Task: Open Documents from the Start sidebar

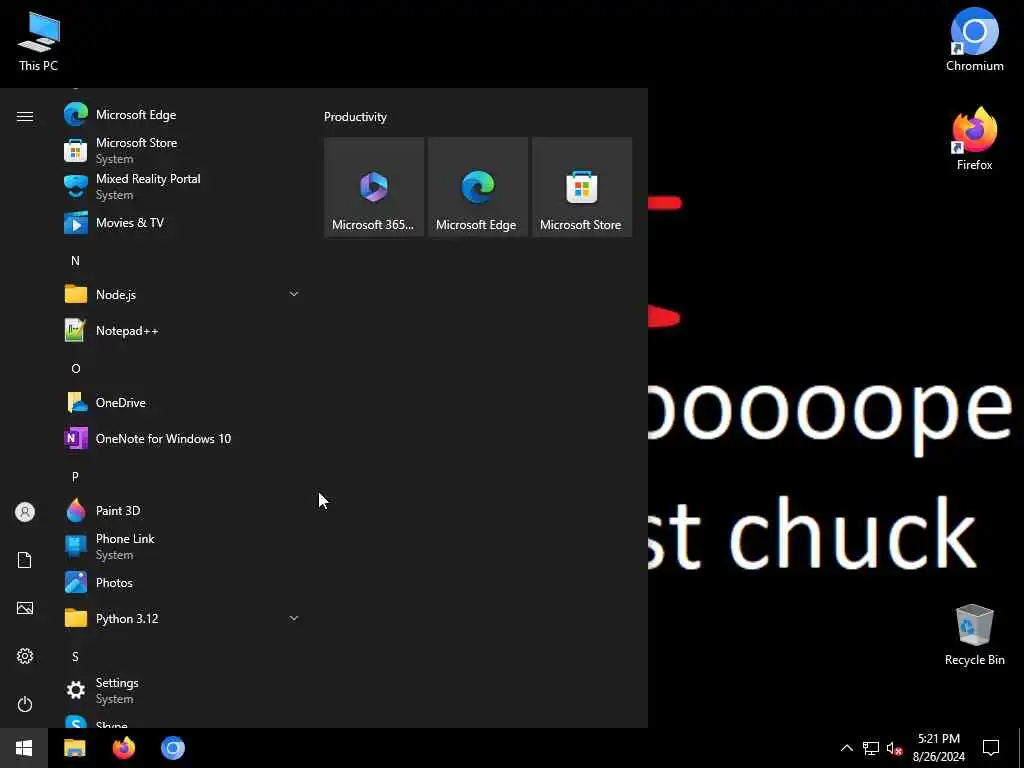Action: 25,560
